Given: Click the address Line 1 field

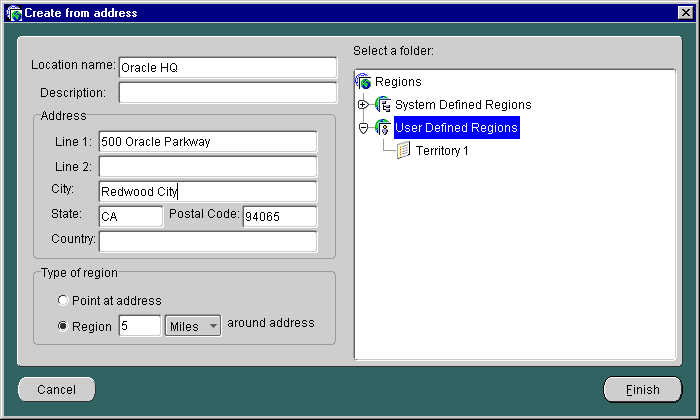Looking at the screenshot, I should (x=208, y=141).
